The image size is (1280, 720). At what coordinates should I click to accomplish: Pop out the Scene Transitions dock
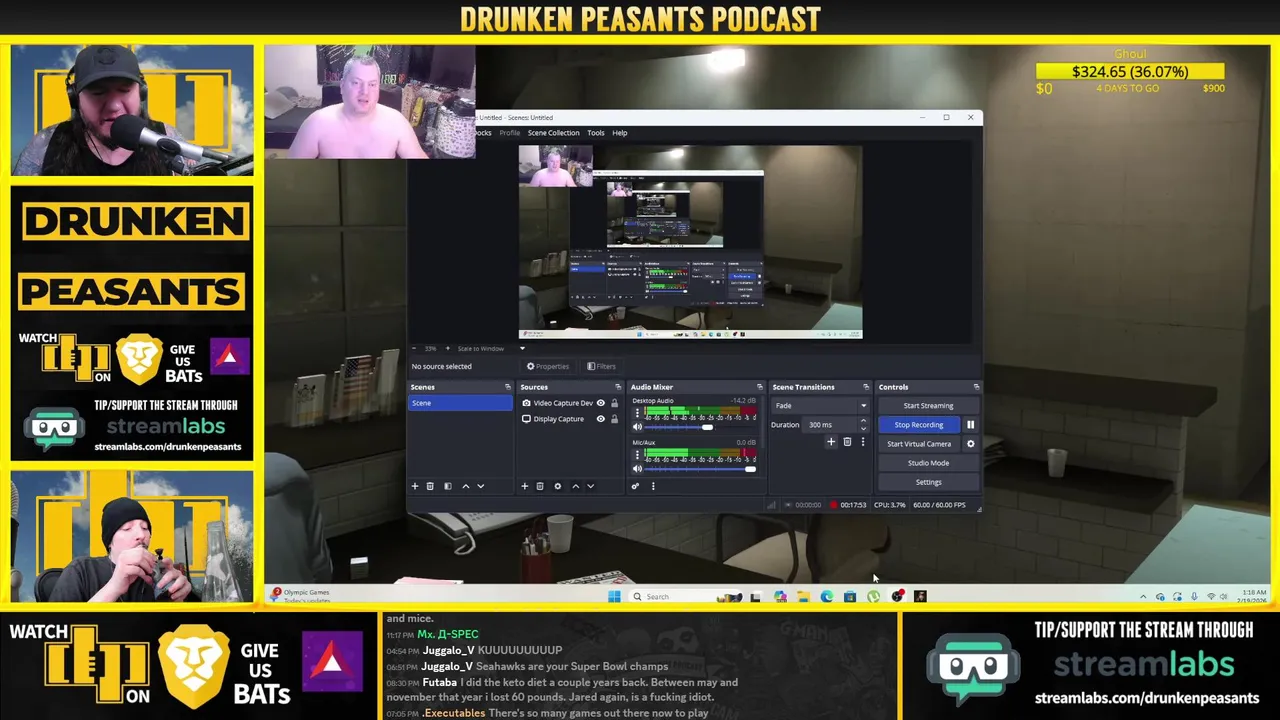point(866,387)
